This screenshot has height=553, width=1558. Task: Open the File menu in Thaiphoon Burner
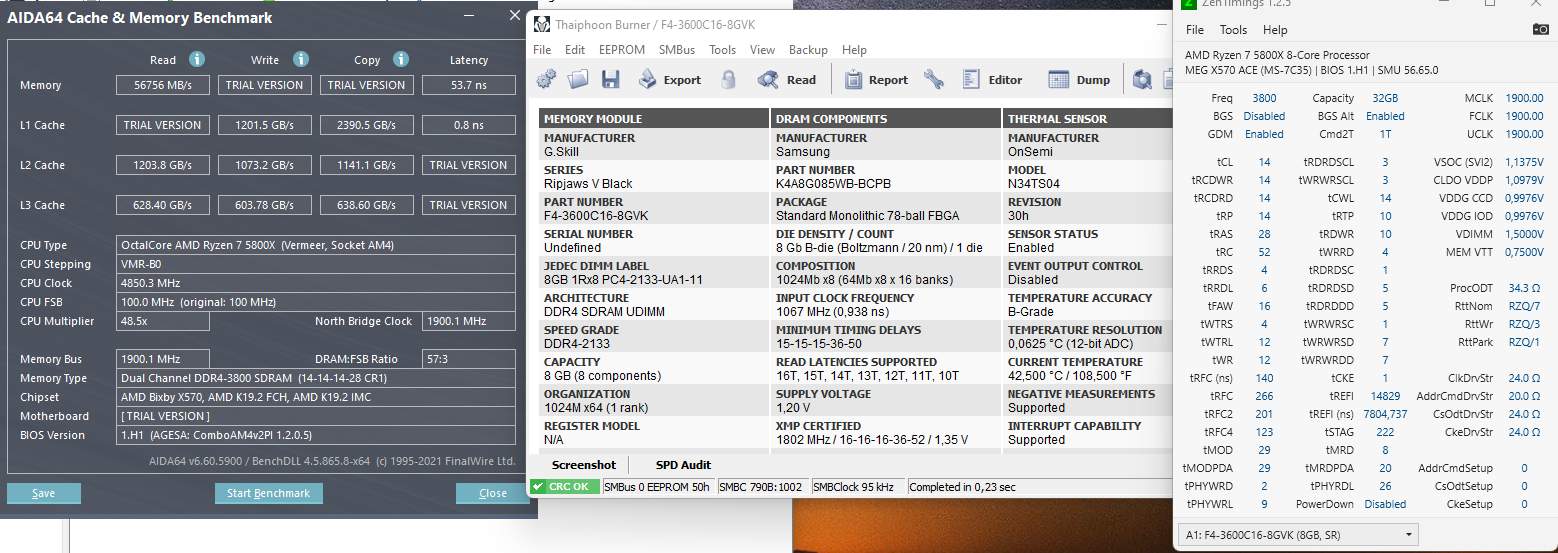point(542,50)
